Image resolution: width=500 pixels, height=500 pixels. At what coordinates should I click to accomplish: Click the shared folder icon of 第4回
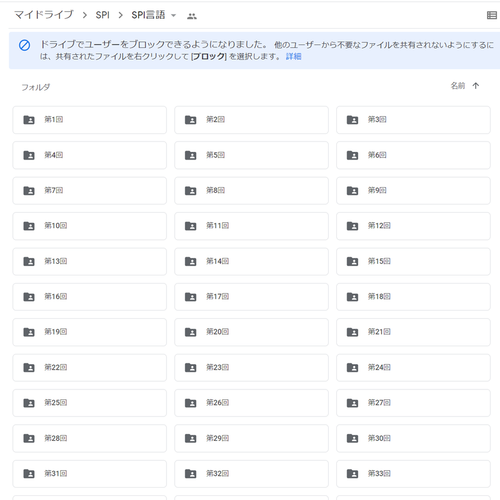point(29,155)
